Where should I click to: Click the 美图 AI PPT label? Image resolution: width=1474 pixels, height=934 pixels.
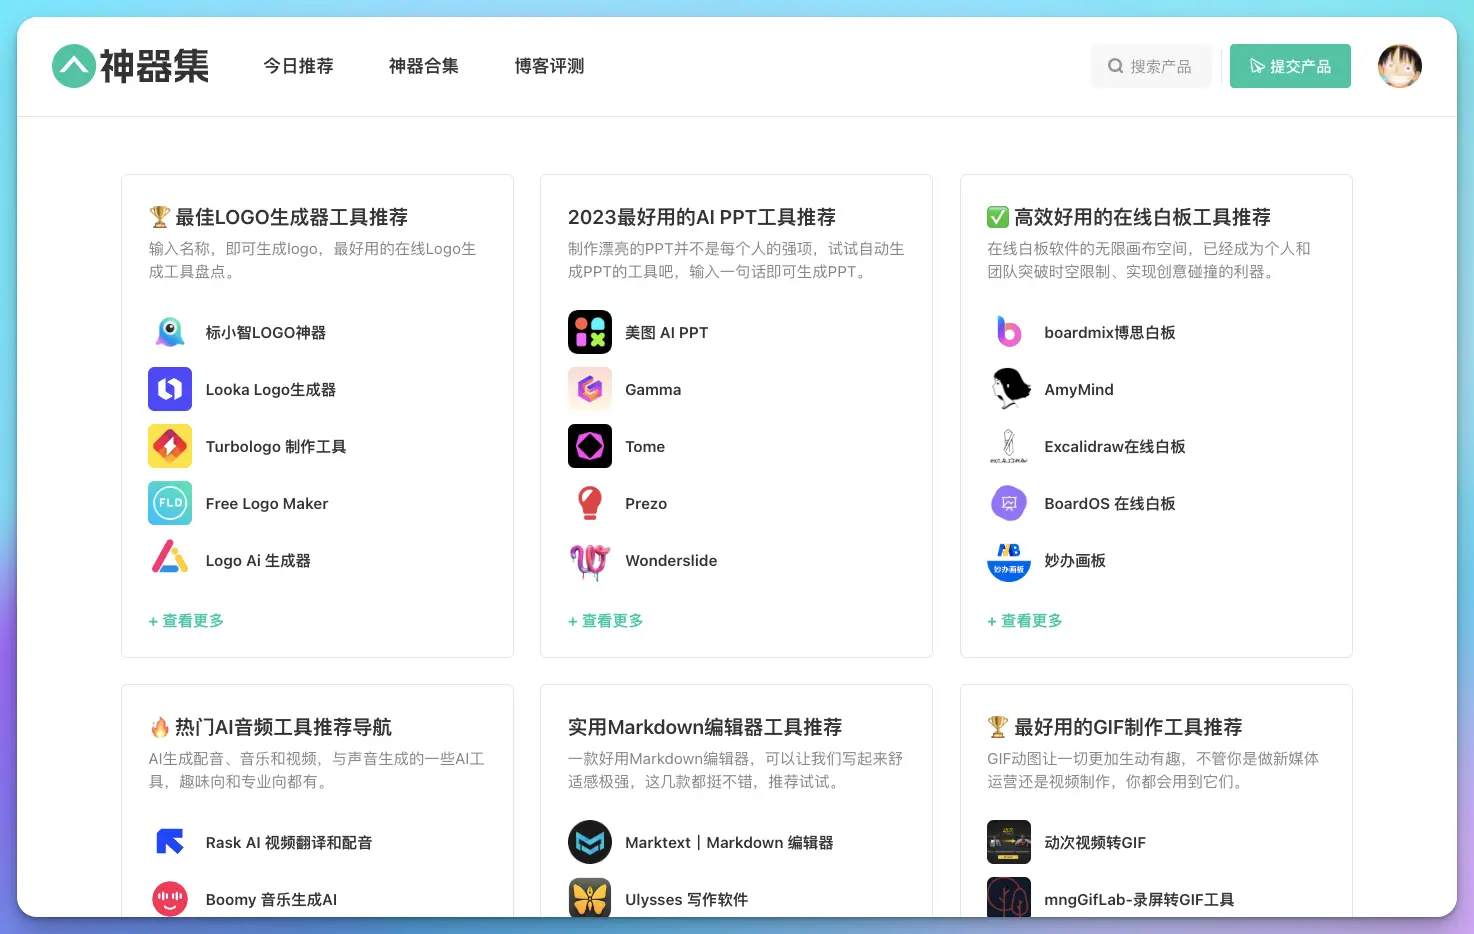click(667, 332)
